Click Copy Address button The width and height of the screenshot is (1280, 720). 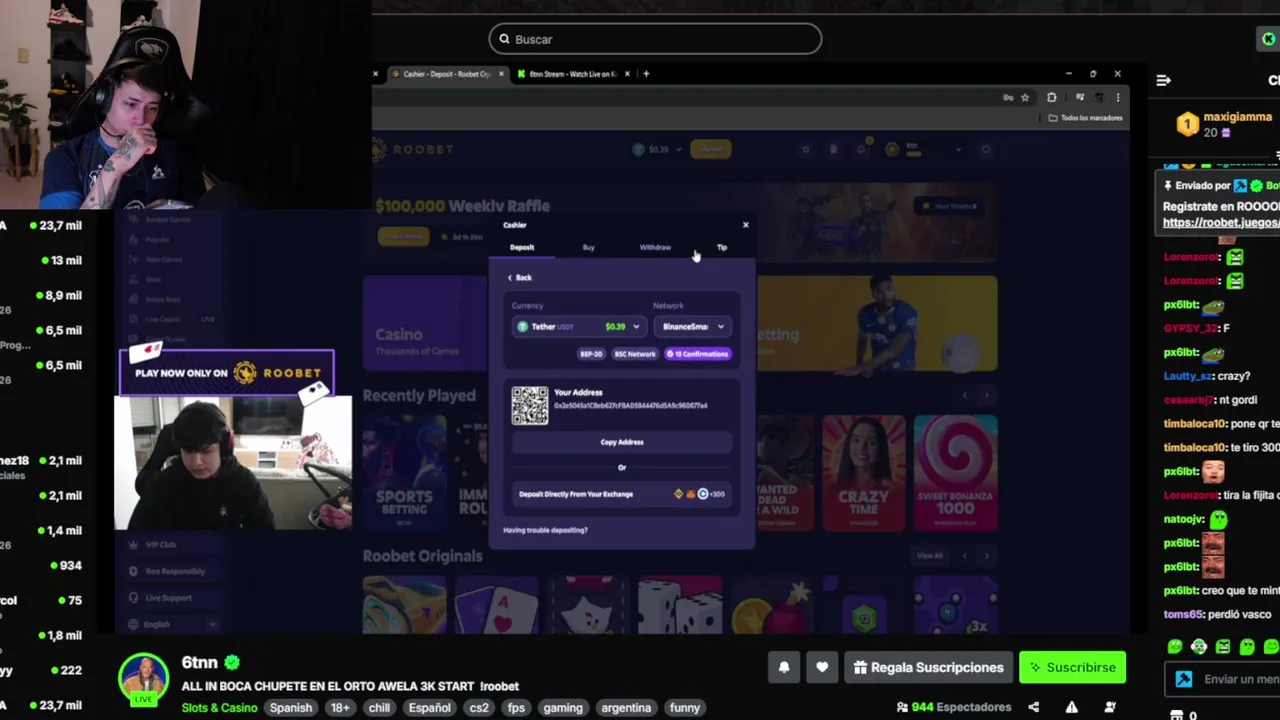622,442
